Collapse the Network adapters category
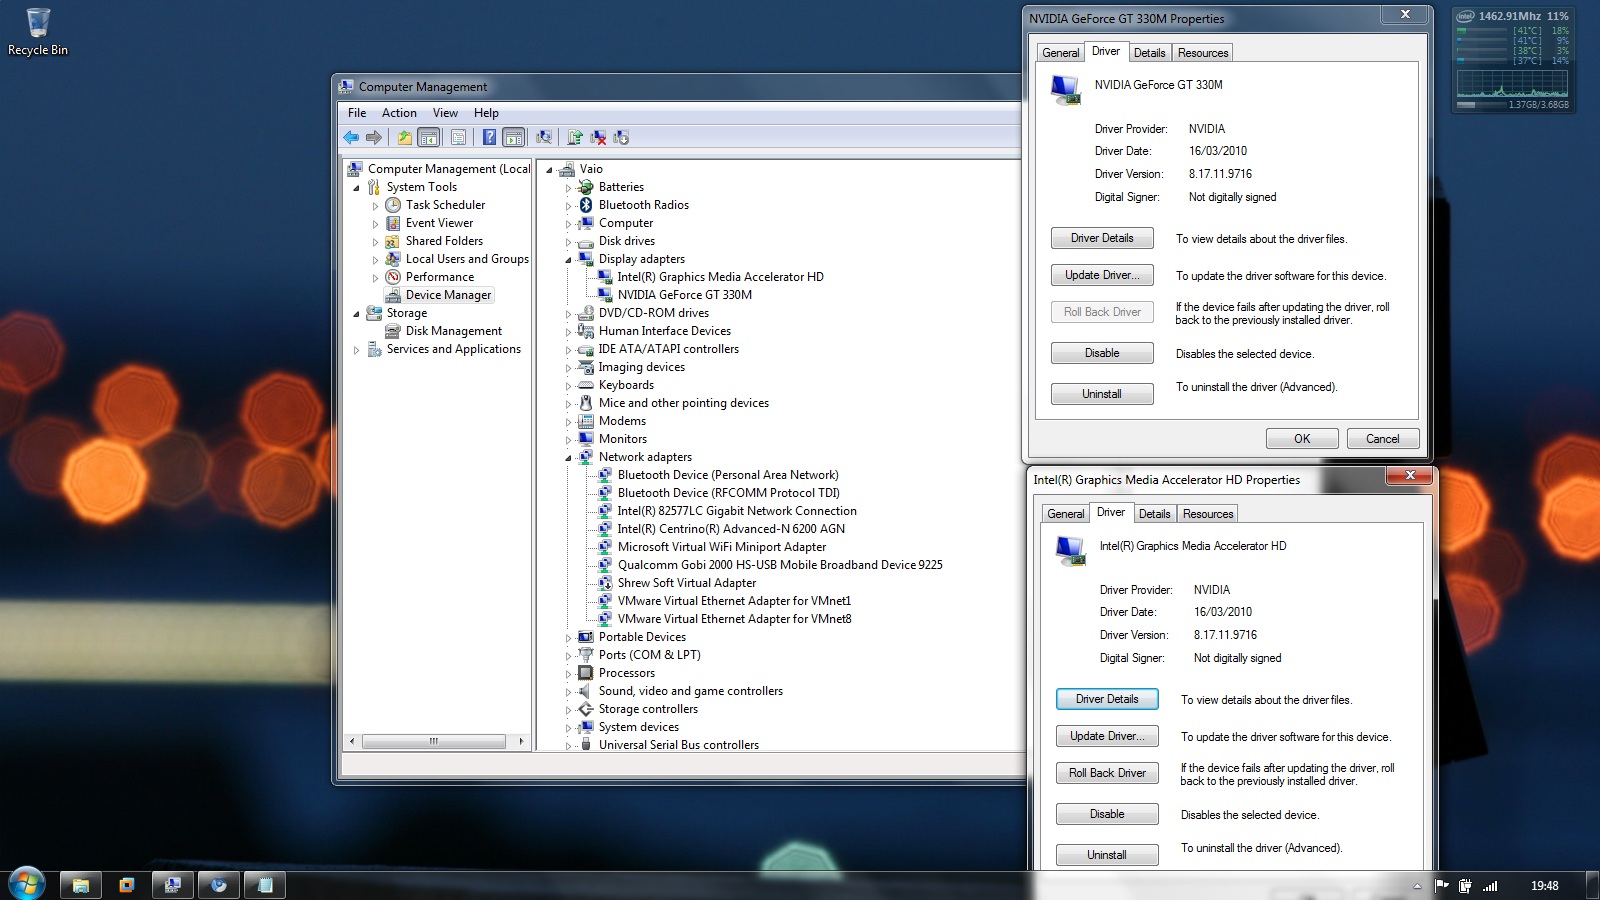The width and height of the screenshot is (1600, 900). 568,458
